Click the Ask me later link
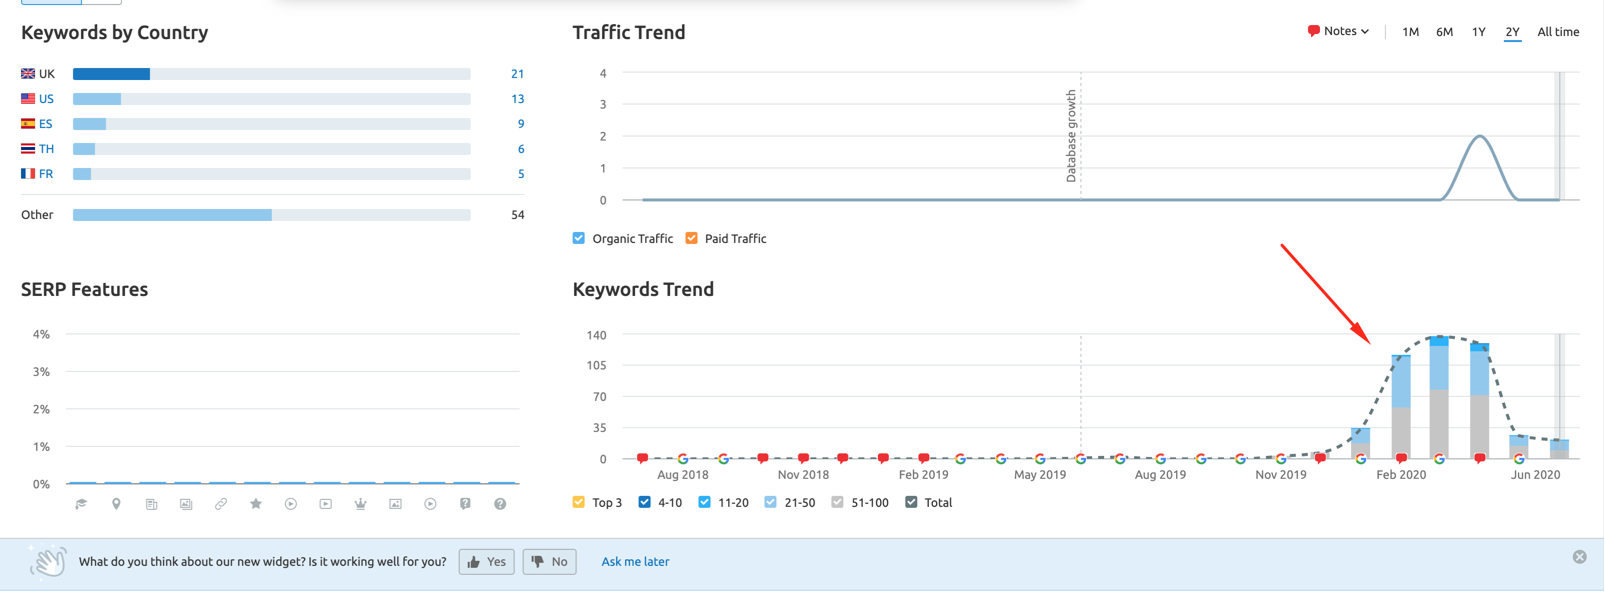This screenshot has height=594, width=1605. pos(635,562)
